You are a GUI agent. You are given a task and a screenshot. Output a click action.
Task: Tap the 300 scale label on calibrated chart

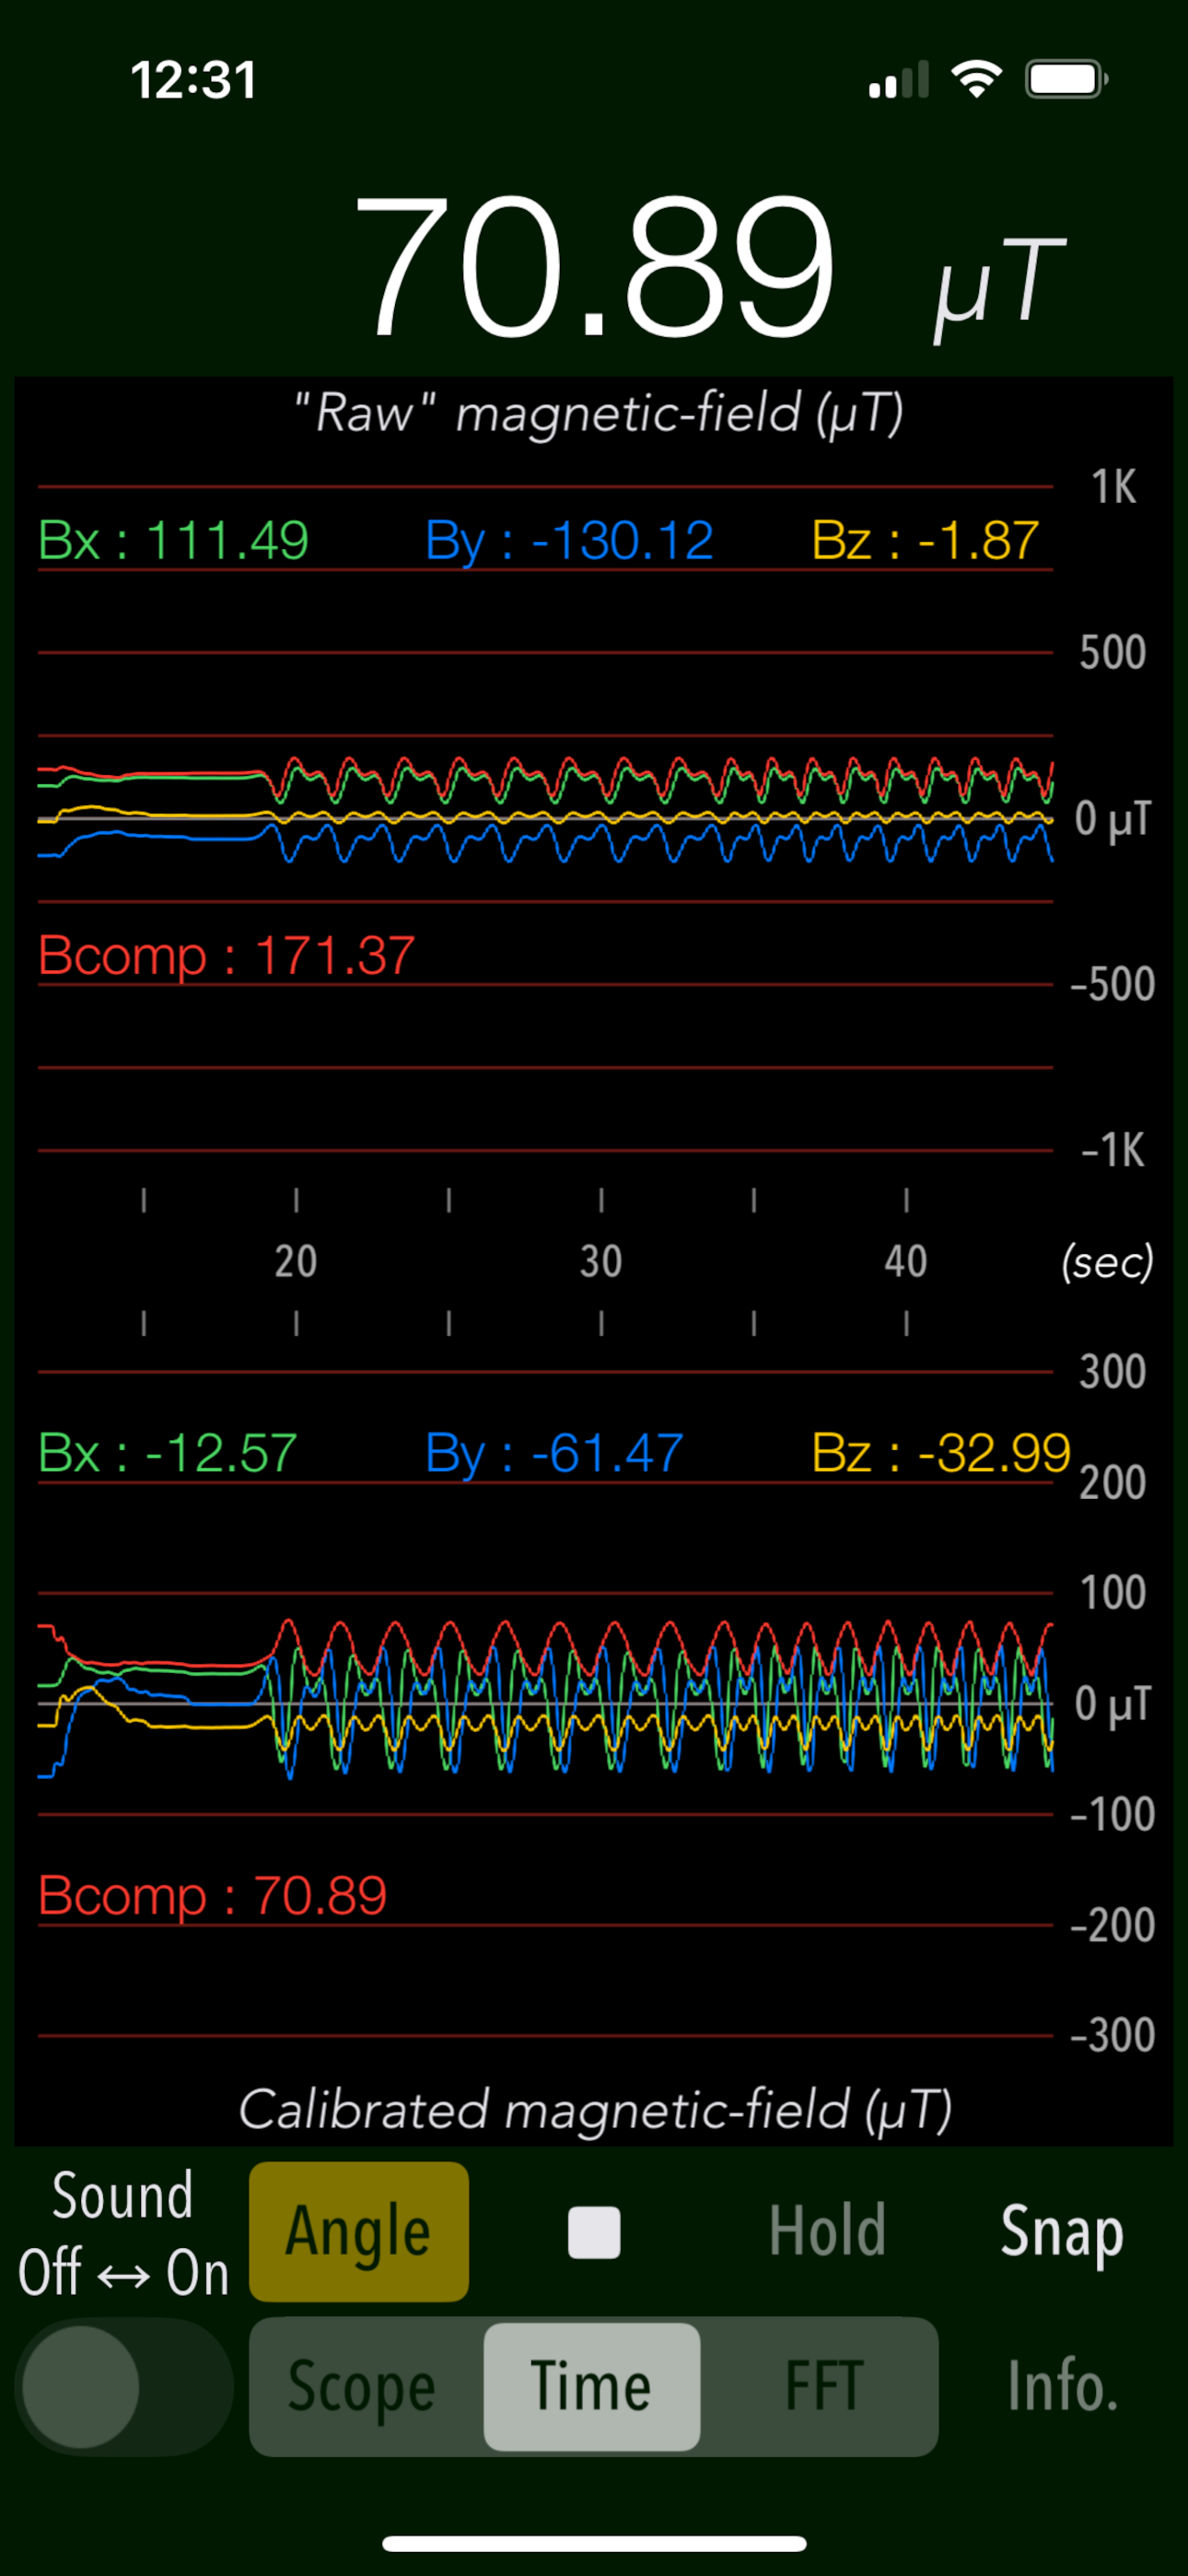coord(1112,1372)
